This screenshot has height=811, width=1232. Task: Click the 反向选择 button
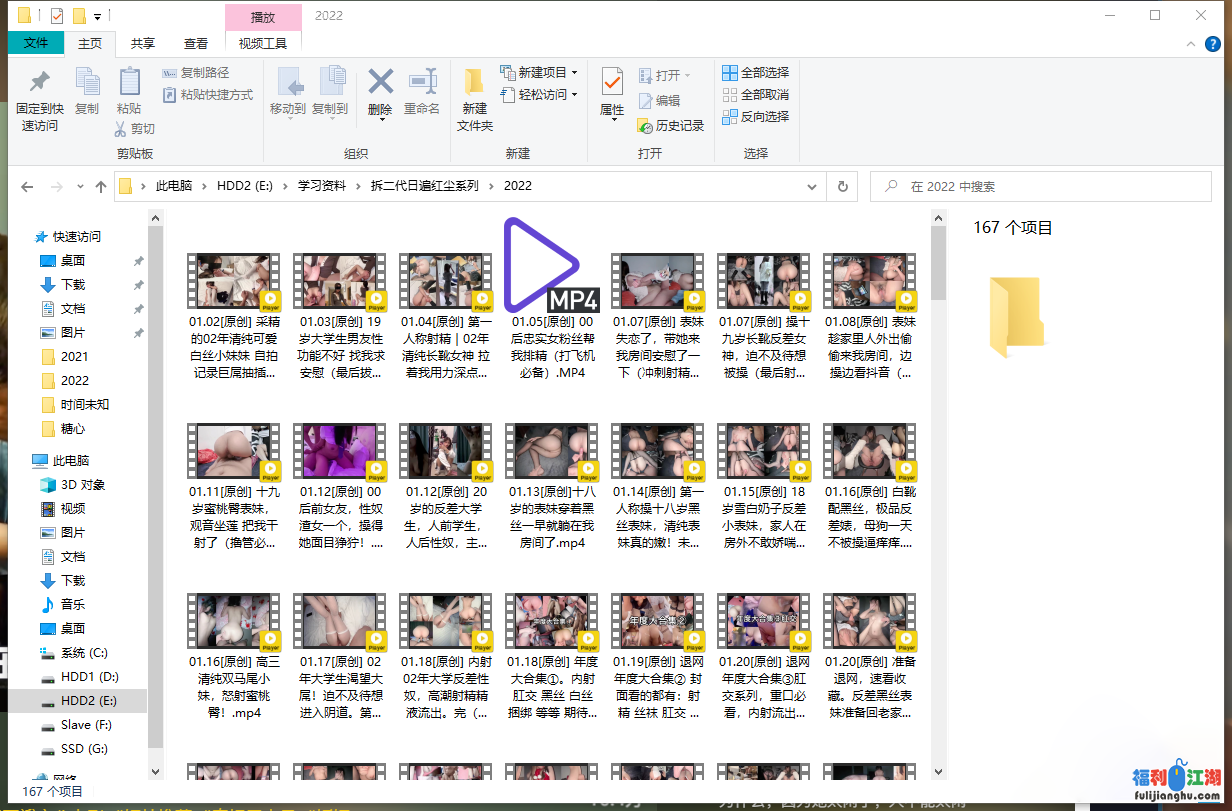click(x=755, y=116)
